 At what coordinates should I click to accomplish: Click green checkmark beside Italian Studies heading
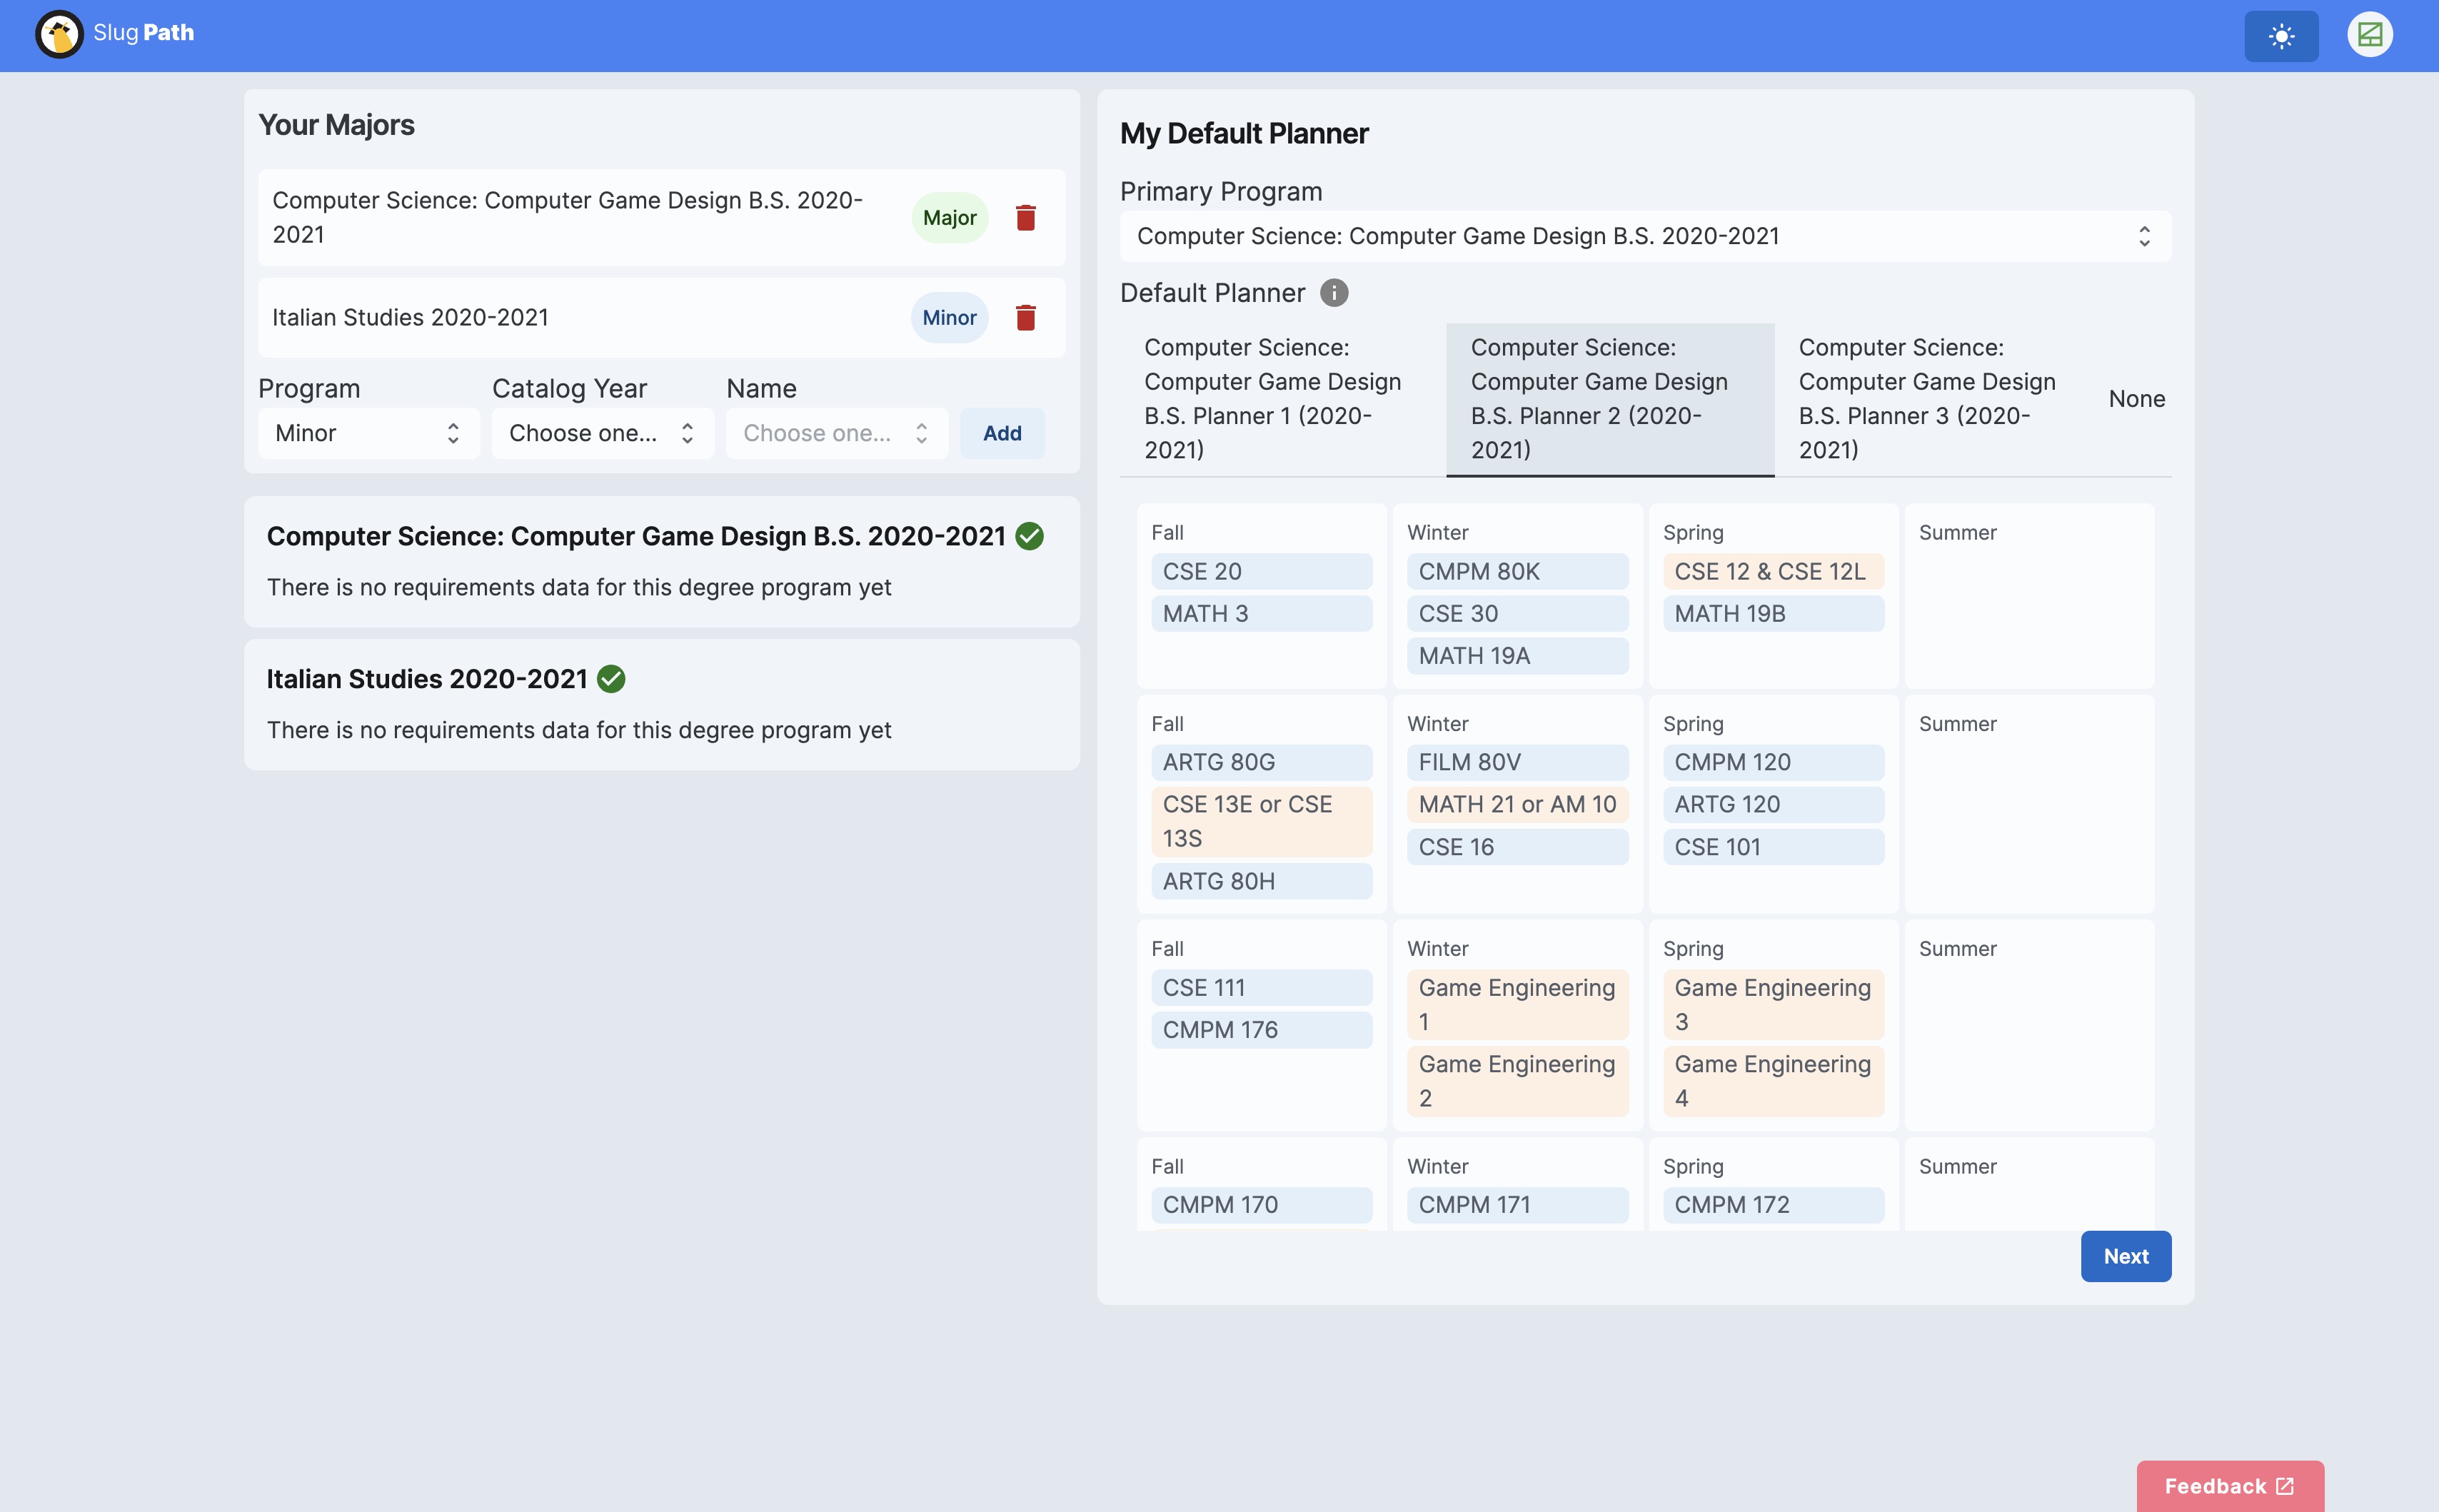(x=611, y=680)
